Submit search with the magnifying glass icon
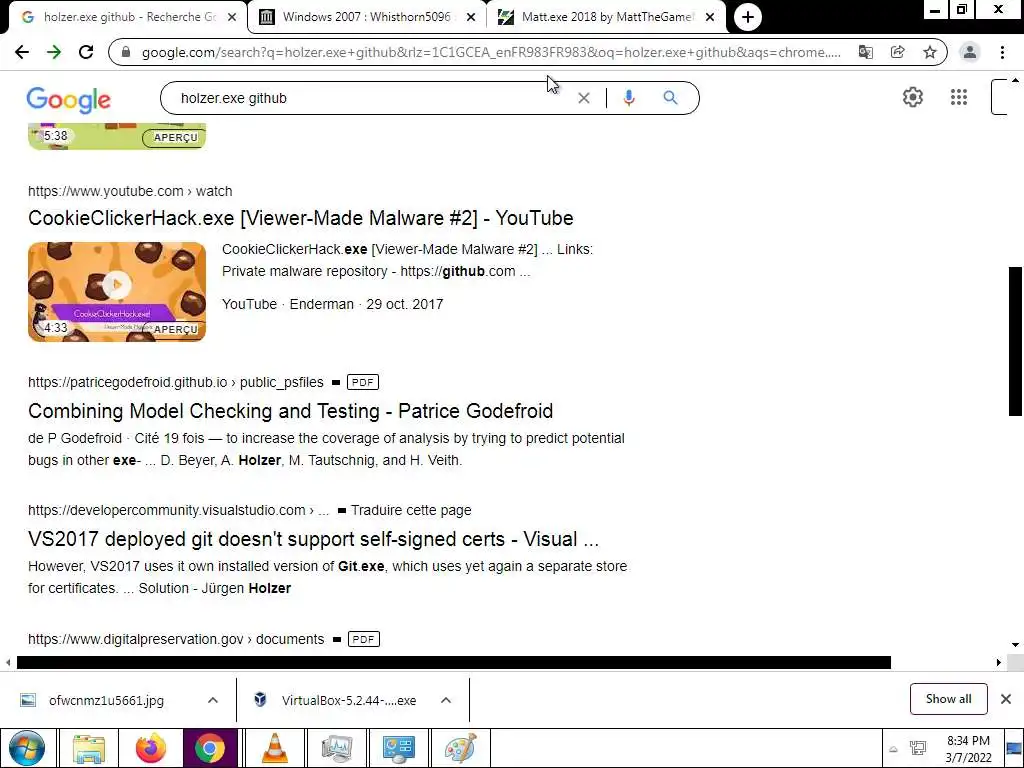This screenshot has width=1024, height=768. click(x=670, y=98)
